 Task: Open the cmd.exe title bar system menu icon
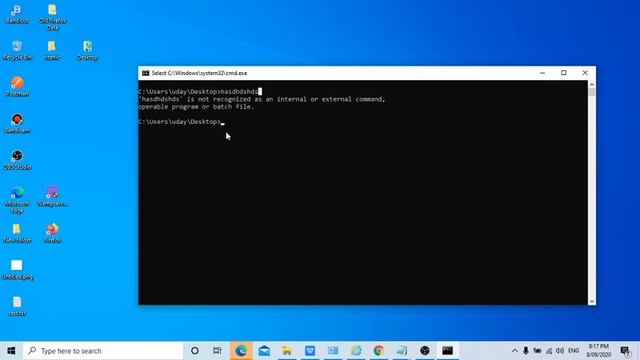(x=145, y=73)
